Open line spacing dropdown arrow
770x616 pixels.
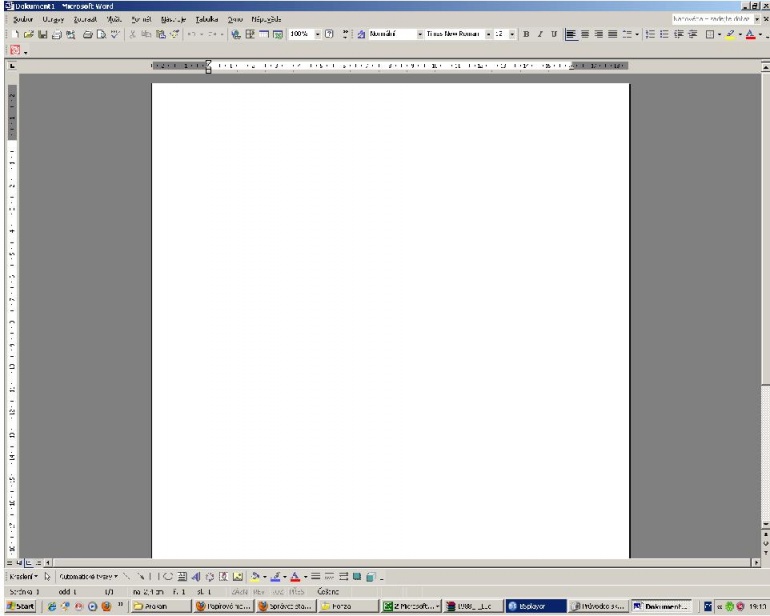(x=637, y=34)
